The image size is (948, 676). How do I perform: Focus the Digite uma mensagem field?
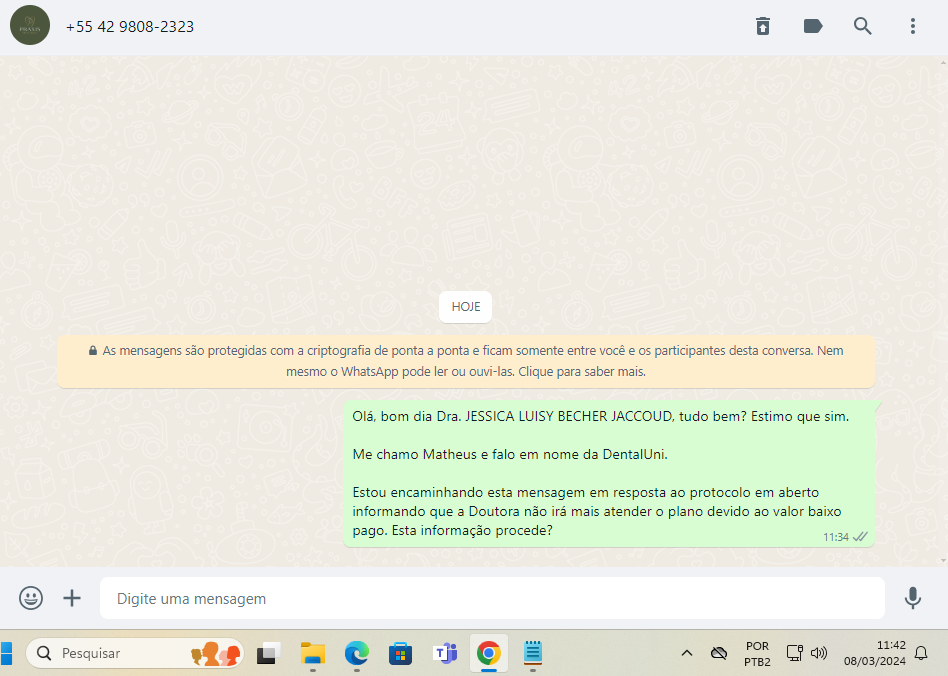tap(492, 598)
